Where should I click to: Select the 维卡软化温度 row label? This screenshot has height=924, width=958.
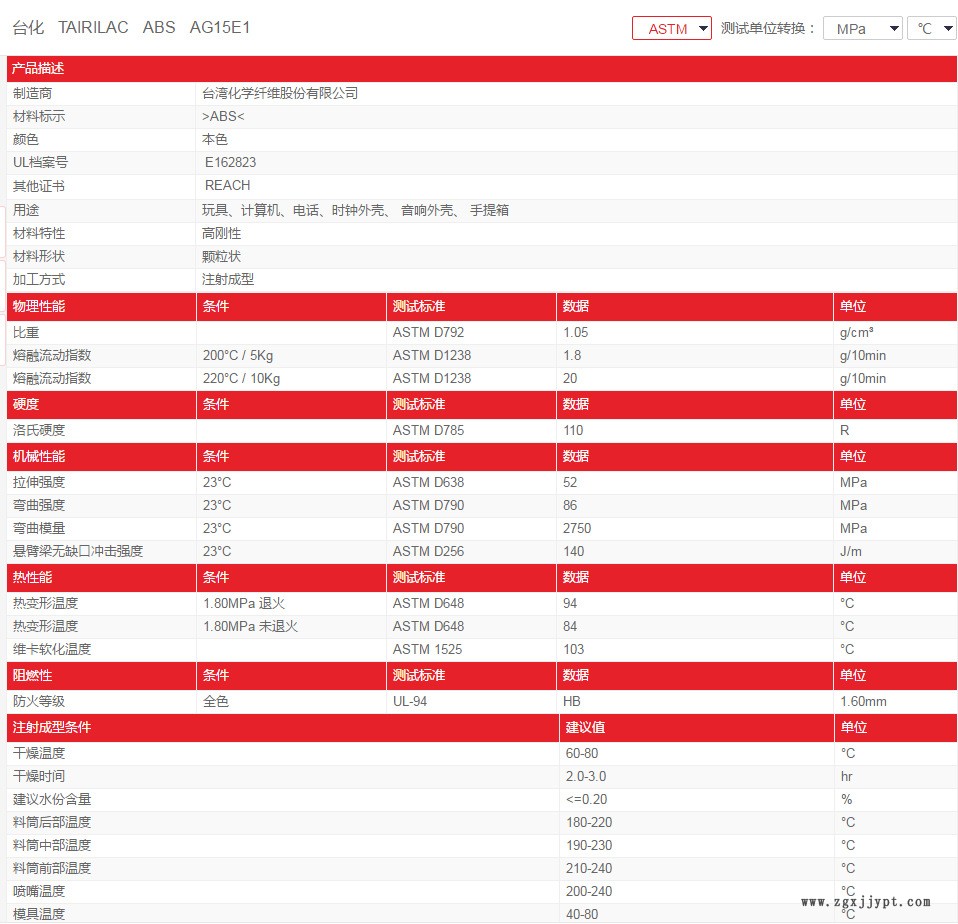click(51, 649)
